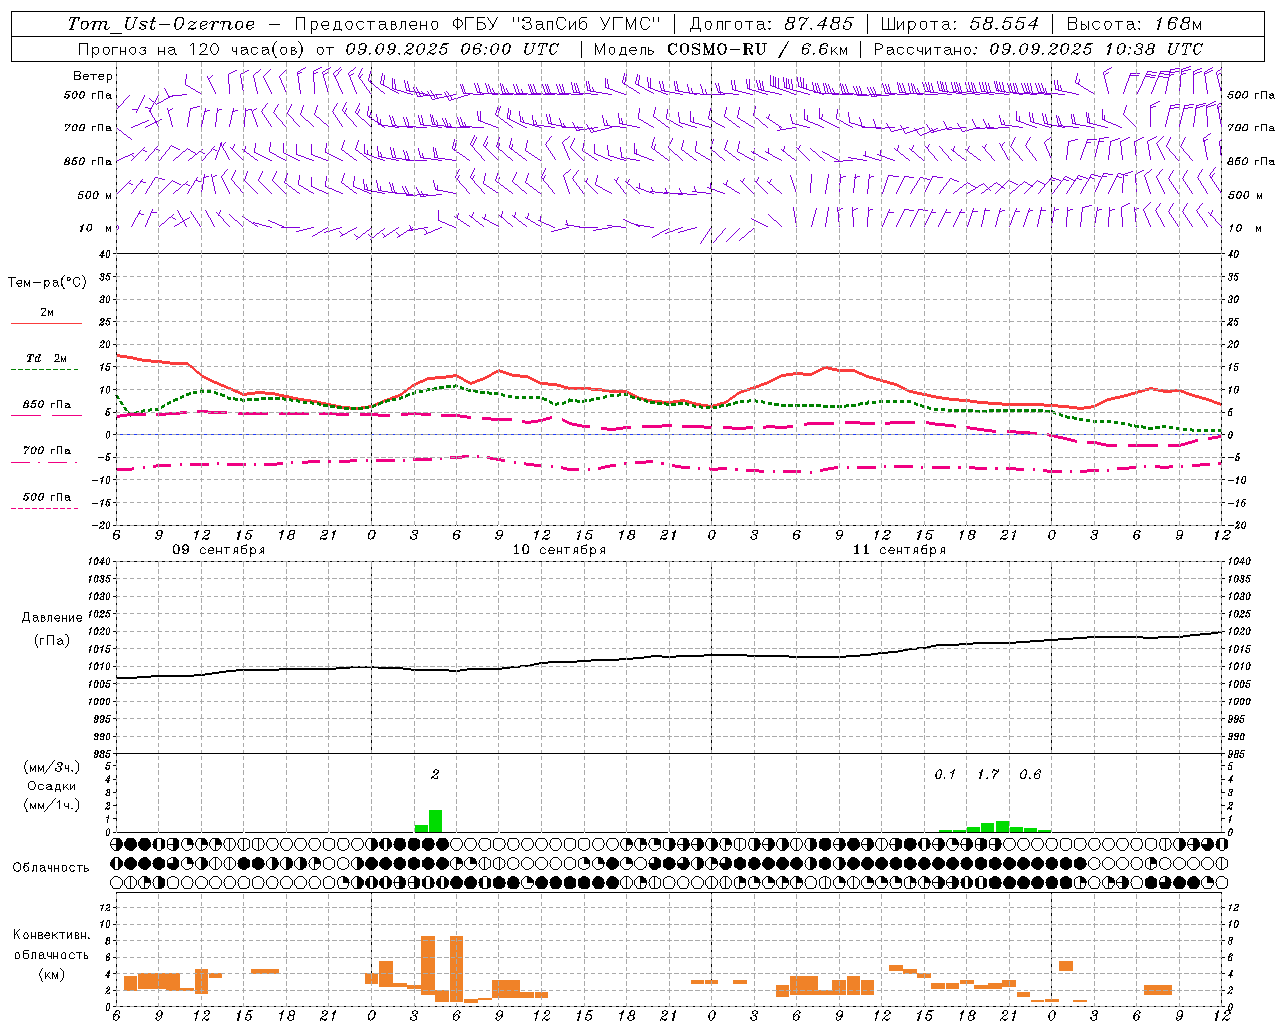Click the (гПа) unit under Давление

click(52, 641)
